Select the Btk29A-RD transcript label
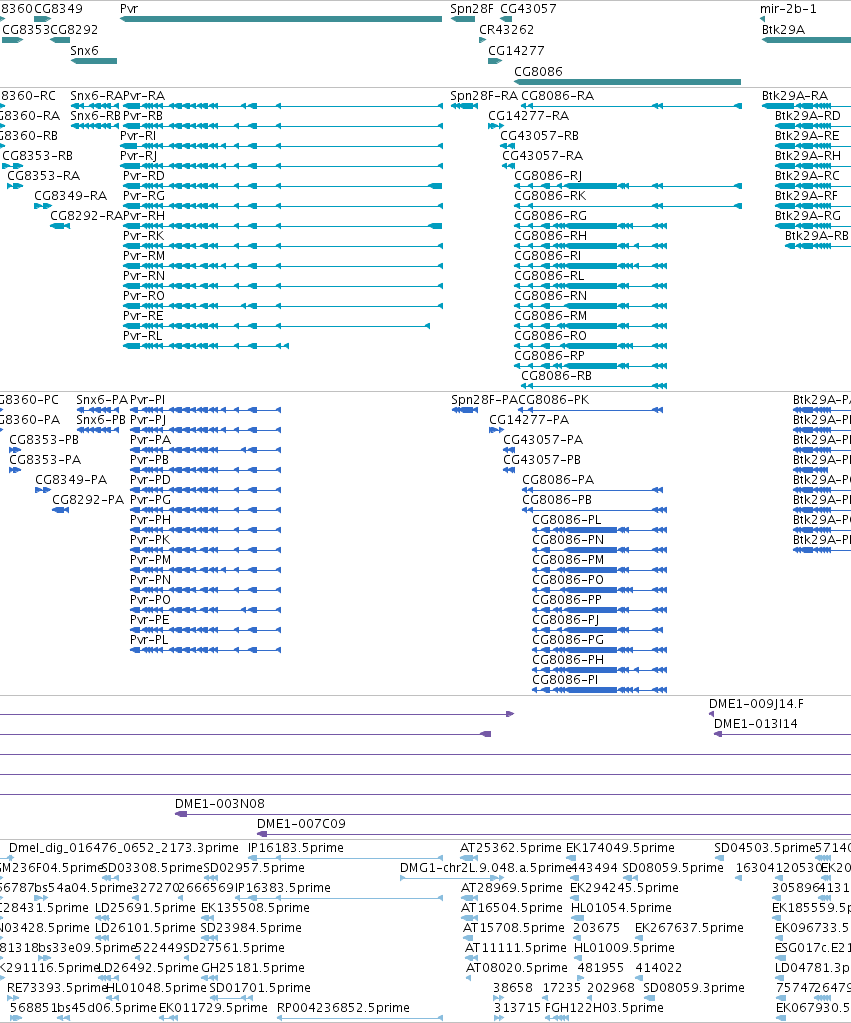 (808, 116)
